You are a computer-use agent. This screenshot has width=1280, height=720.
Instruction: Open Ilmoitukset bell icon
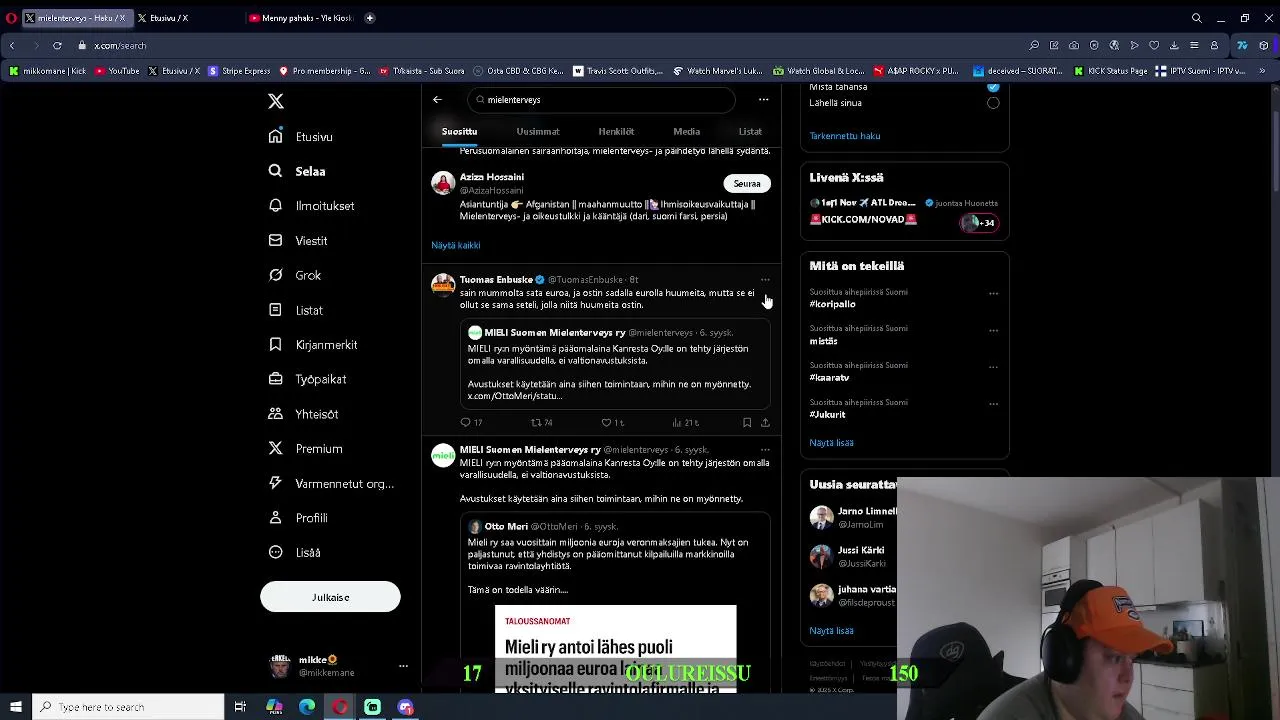point(275,205)
